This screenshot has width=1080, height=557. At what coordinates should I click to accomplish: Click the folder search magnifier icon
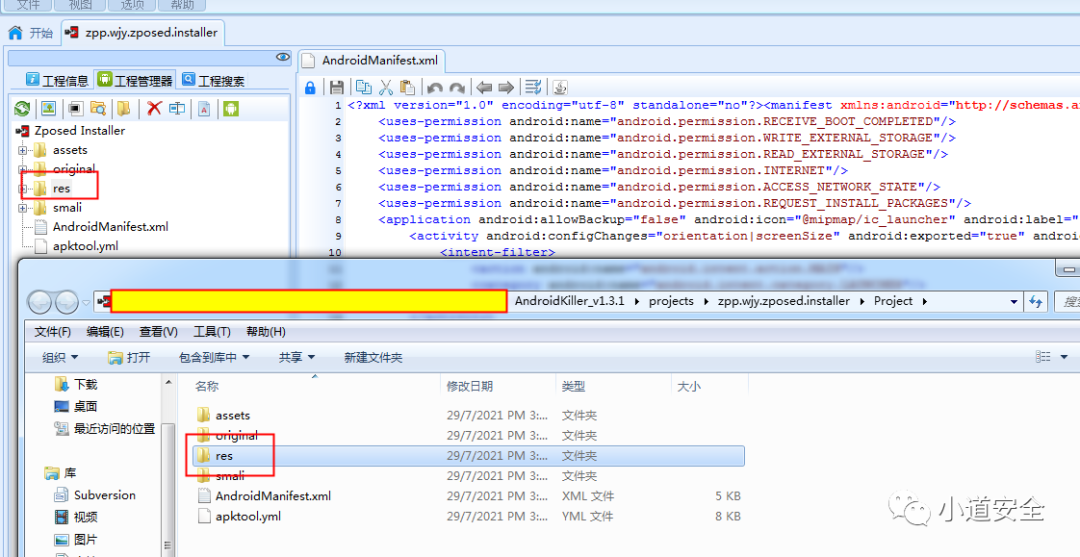[98, 108]
